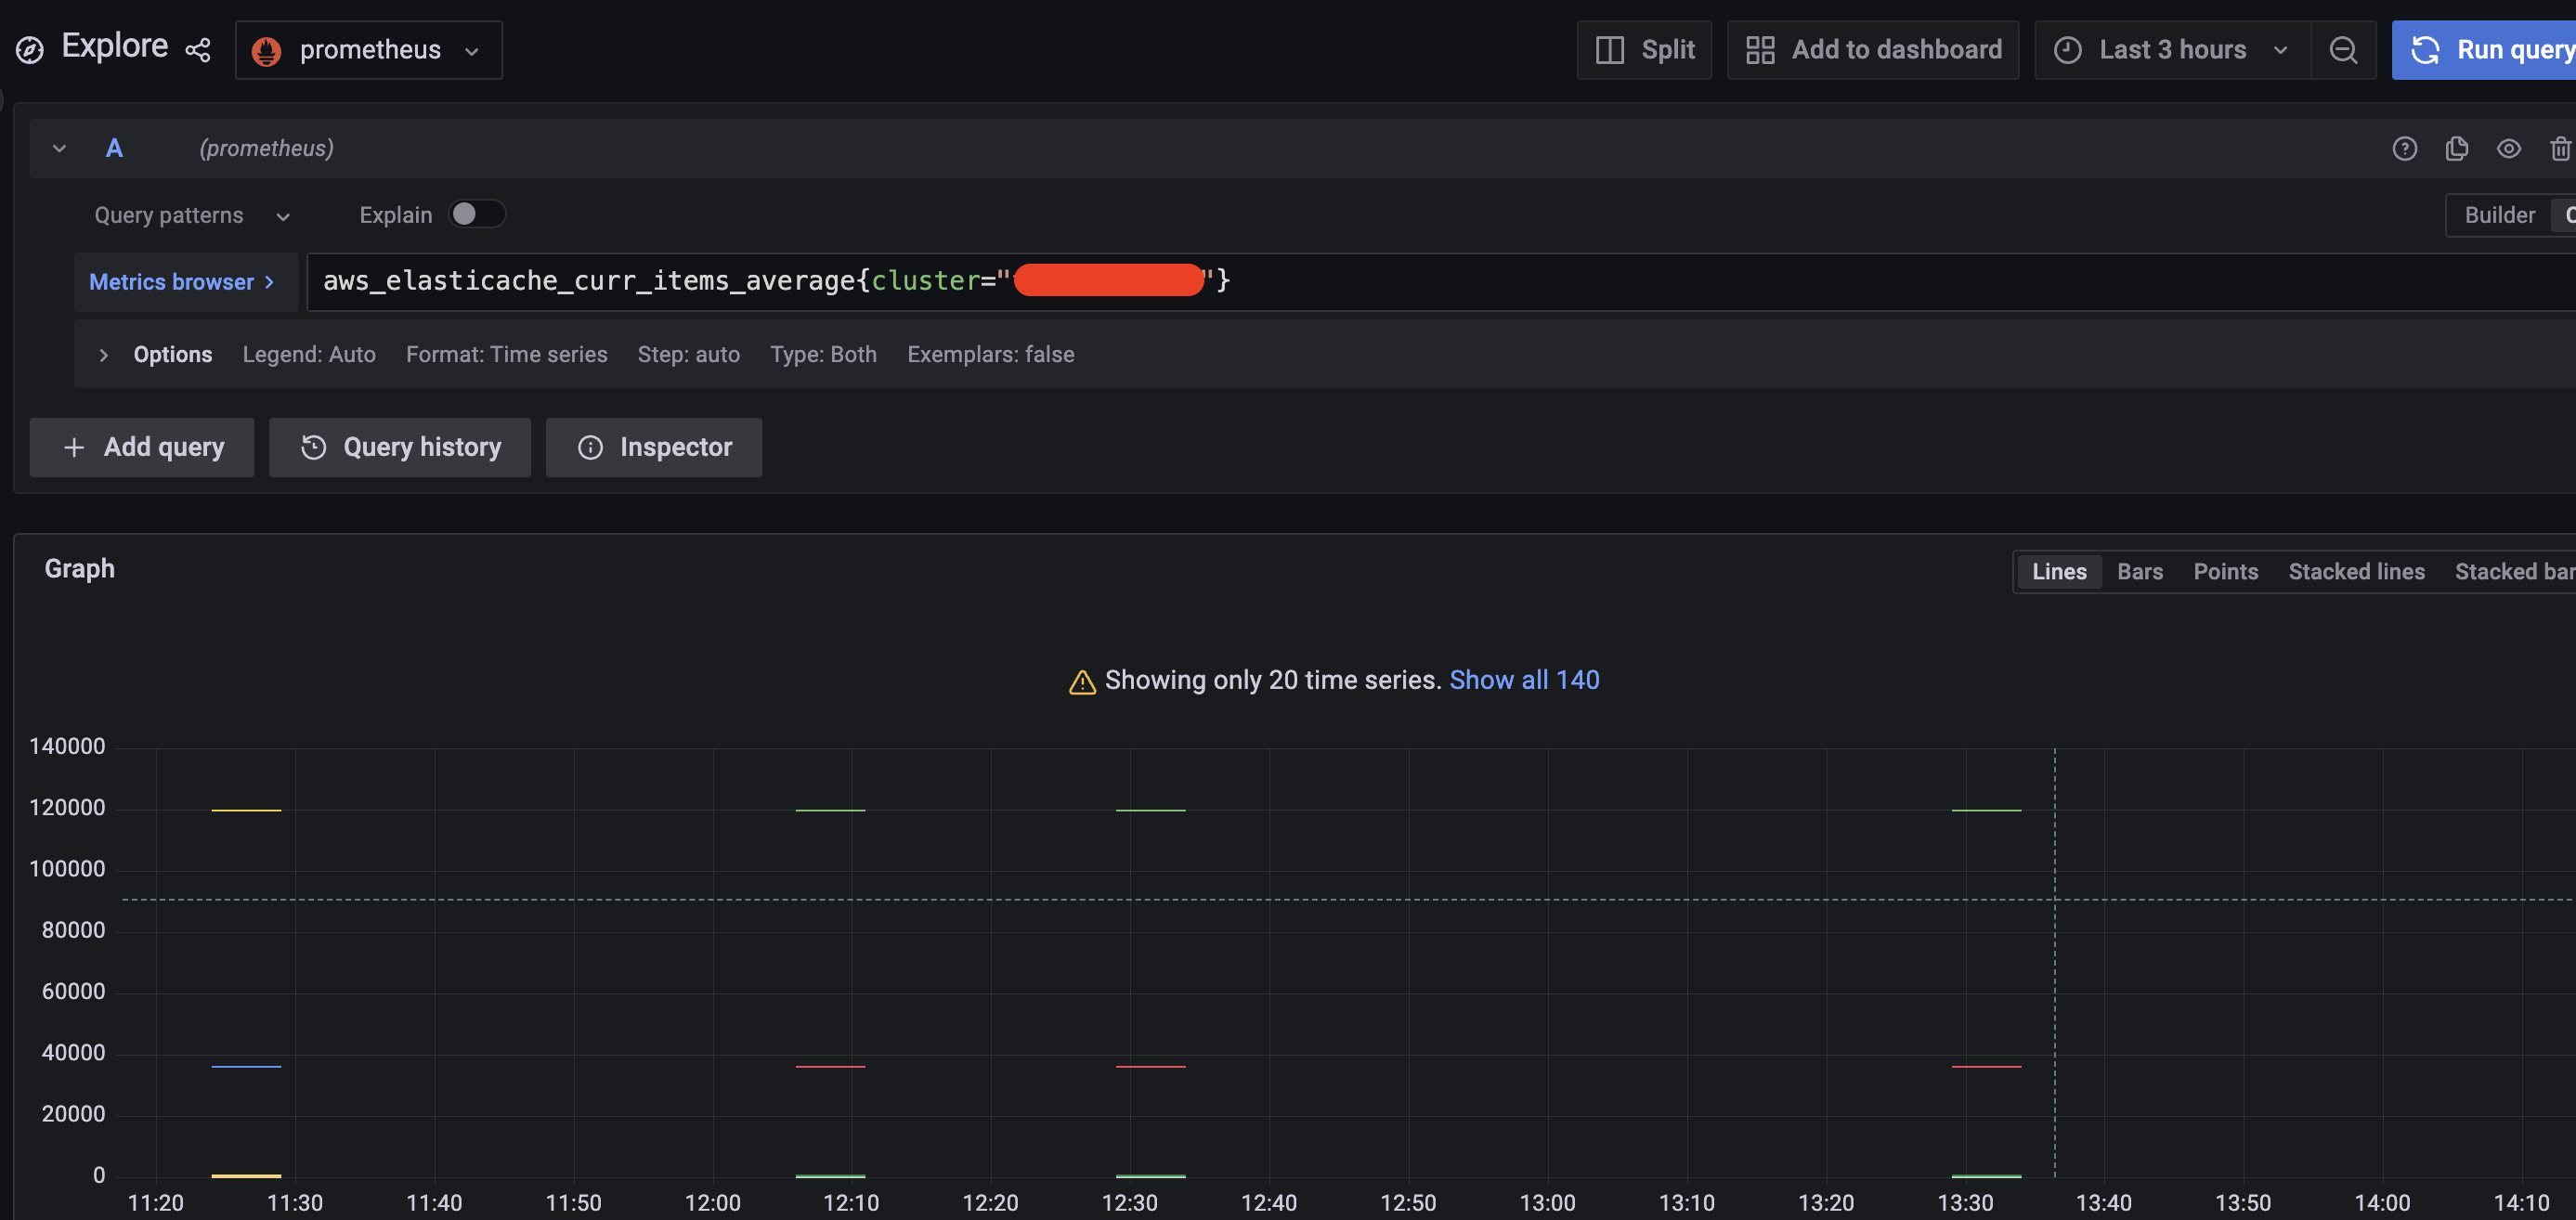This screenshot has height=1220, width=2576.
Task: Hide query A using eye icon
Action: pos(2508,149)
